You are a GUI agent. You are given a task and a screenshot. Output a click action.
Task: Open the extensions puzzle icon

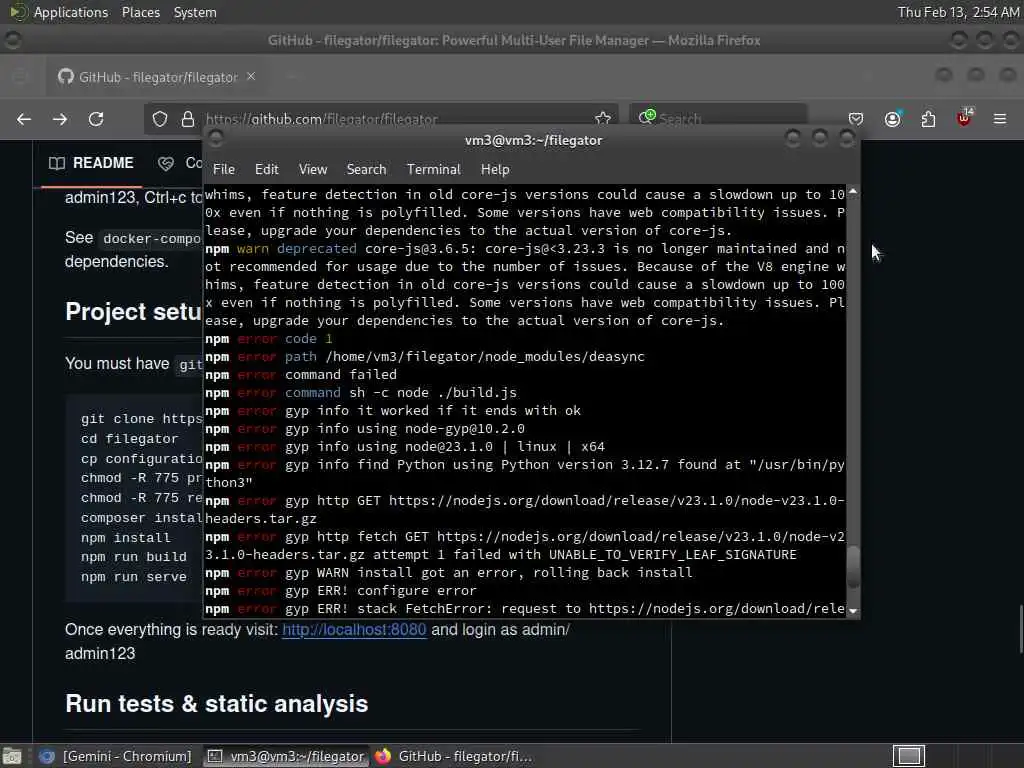pyautogui.click(x=928, y=120)
